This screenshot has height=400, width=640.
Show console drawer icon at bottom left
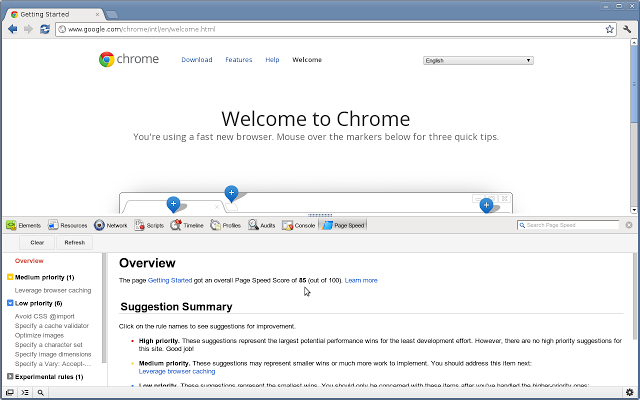coord(25,393)
